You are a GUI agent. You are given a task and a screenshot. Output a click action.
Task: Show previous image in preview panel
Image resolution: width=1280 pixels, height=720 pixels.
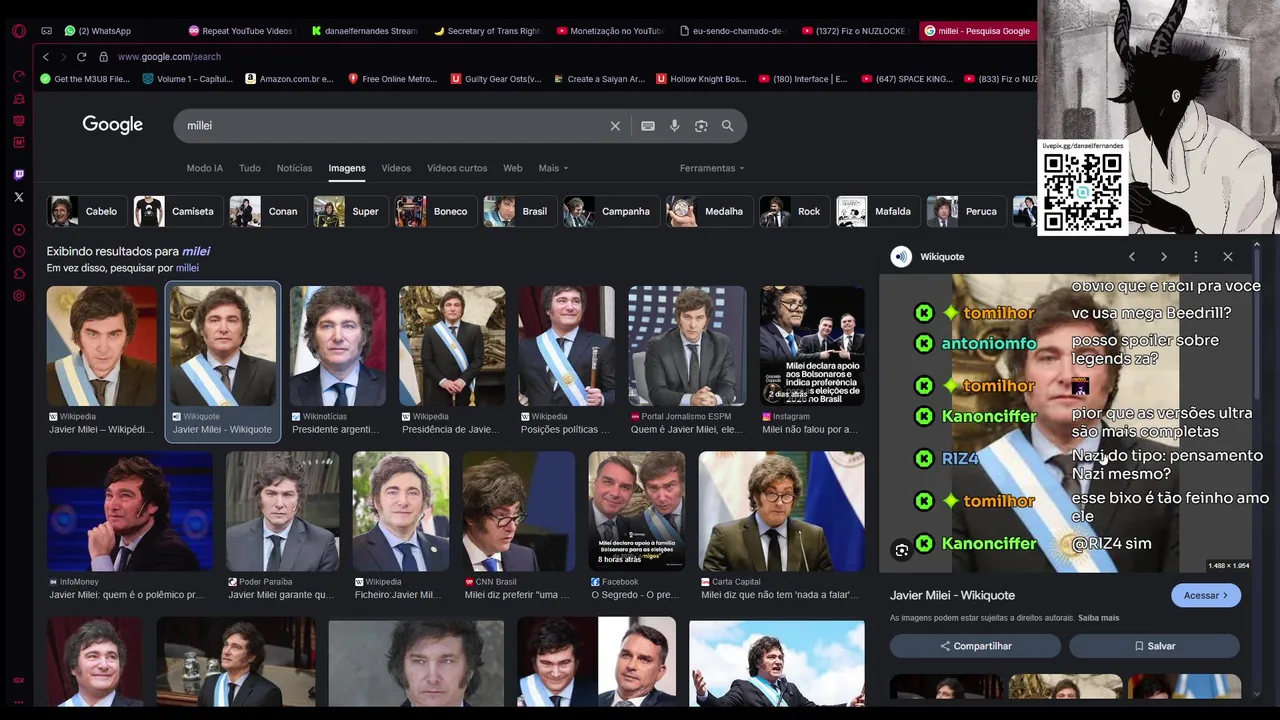pyautogui.click(x=1132, y=257)
